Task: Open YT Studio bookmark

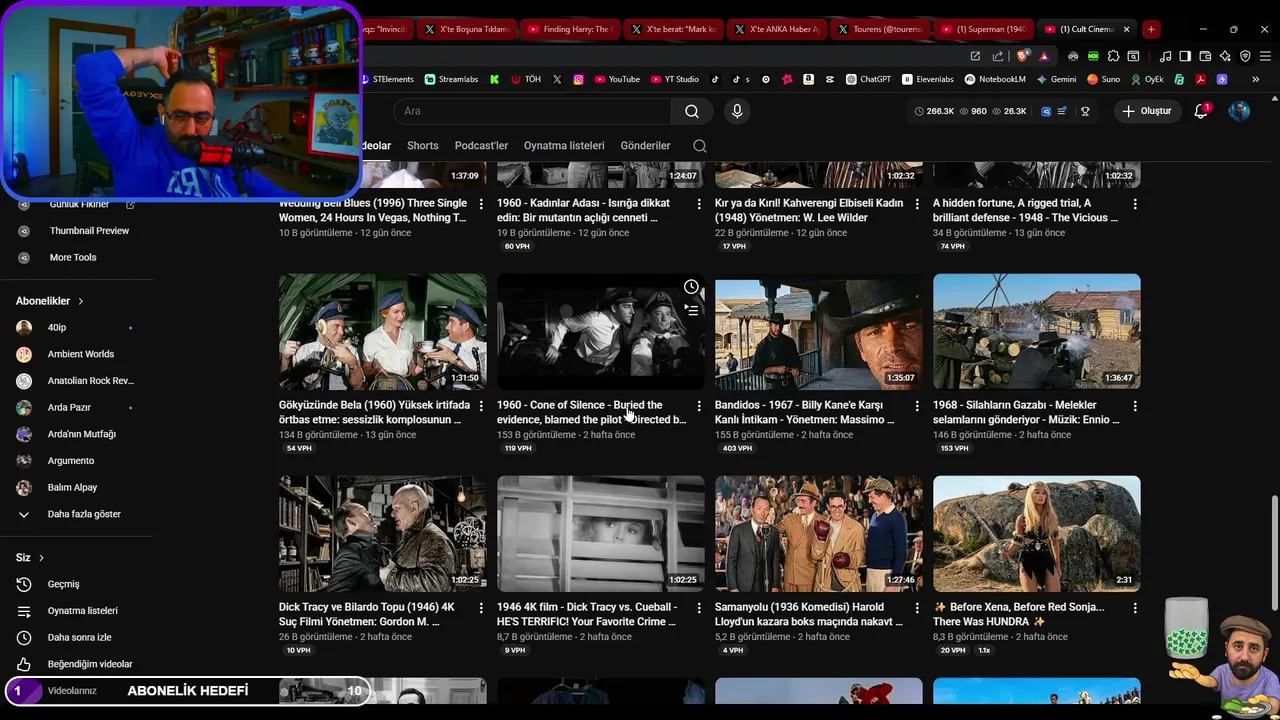Action: click(675, 79)
